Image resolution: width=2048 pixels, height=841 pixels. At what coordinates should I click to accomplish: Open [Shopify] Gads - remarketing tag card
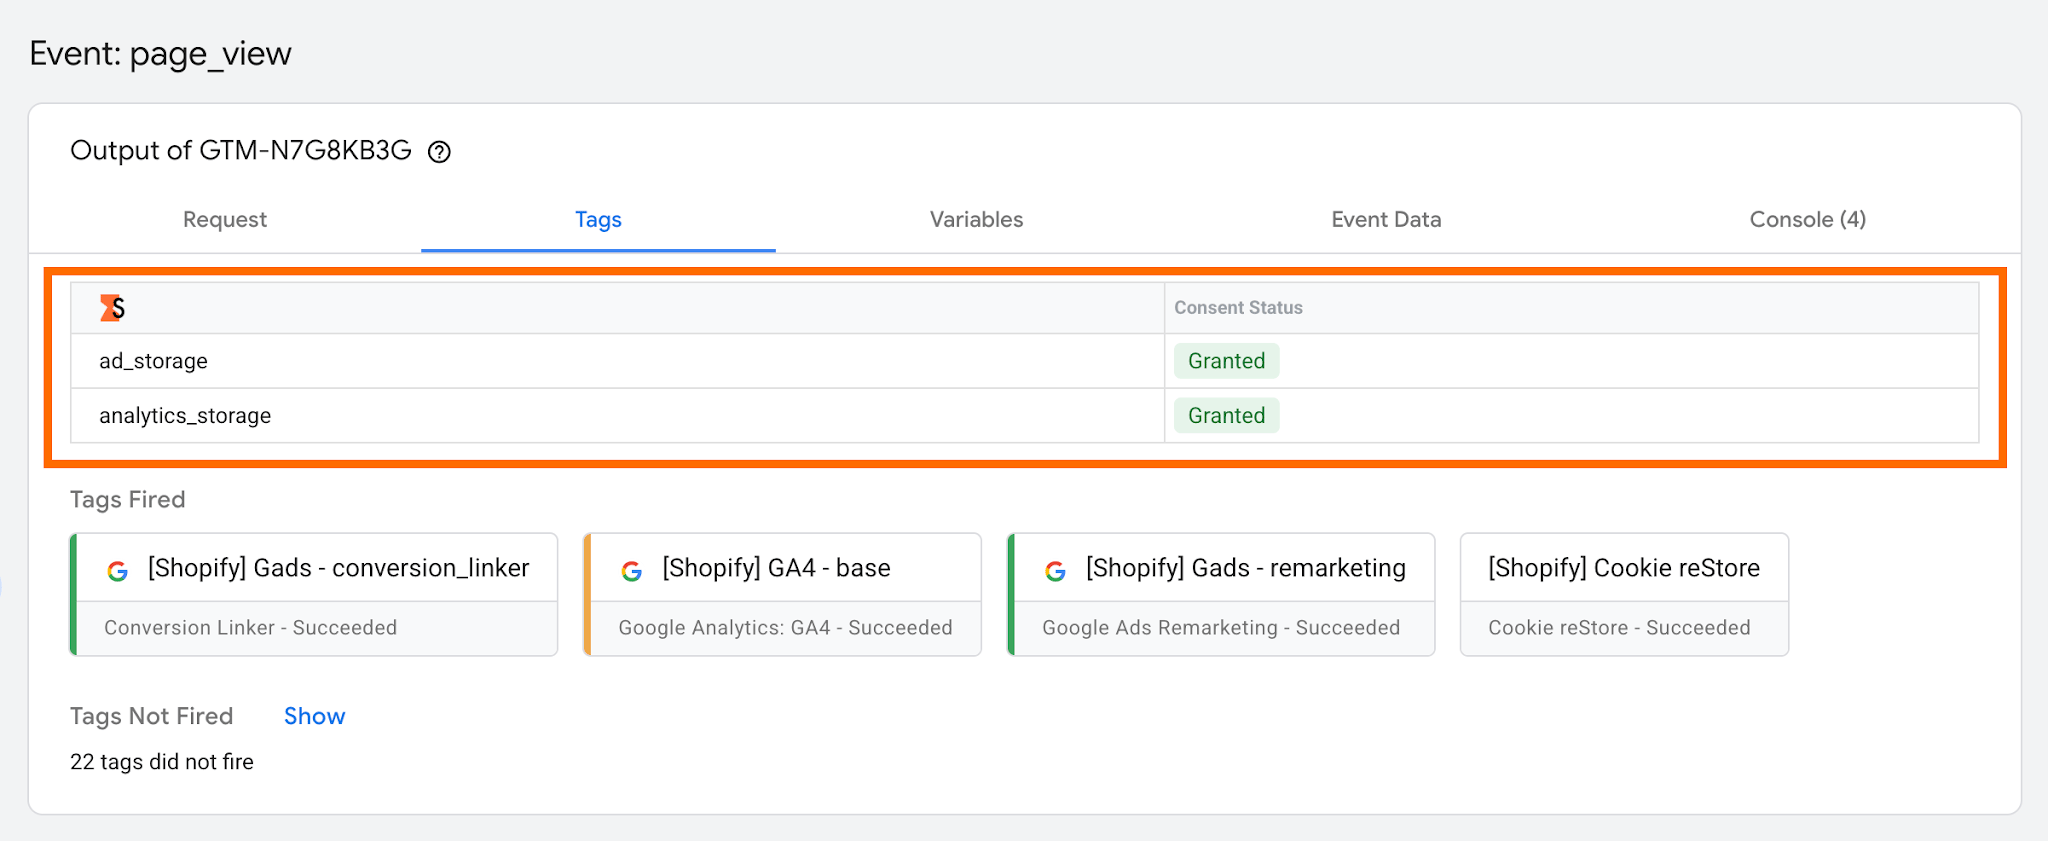pos(1221,594)
